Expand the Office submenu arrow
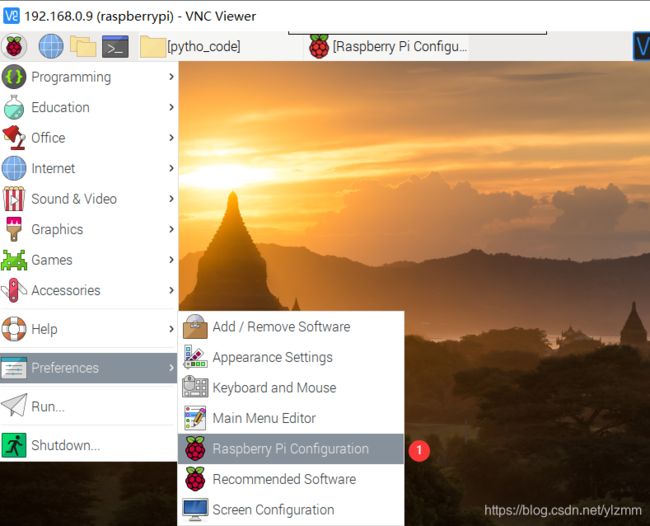The image size is (650, 526). (x=171, y=138)
